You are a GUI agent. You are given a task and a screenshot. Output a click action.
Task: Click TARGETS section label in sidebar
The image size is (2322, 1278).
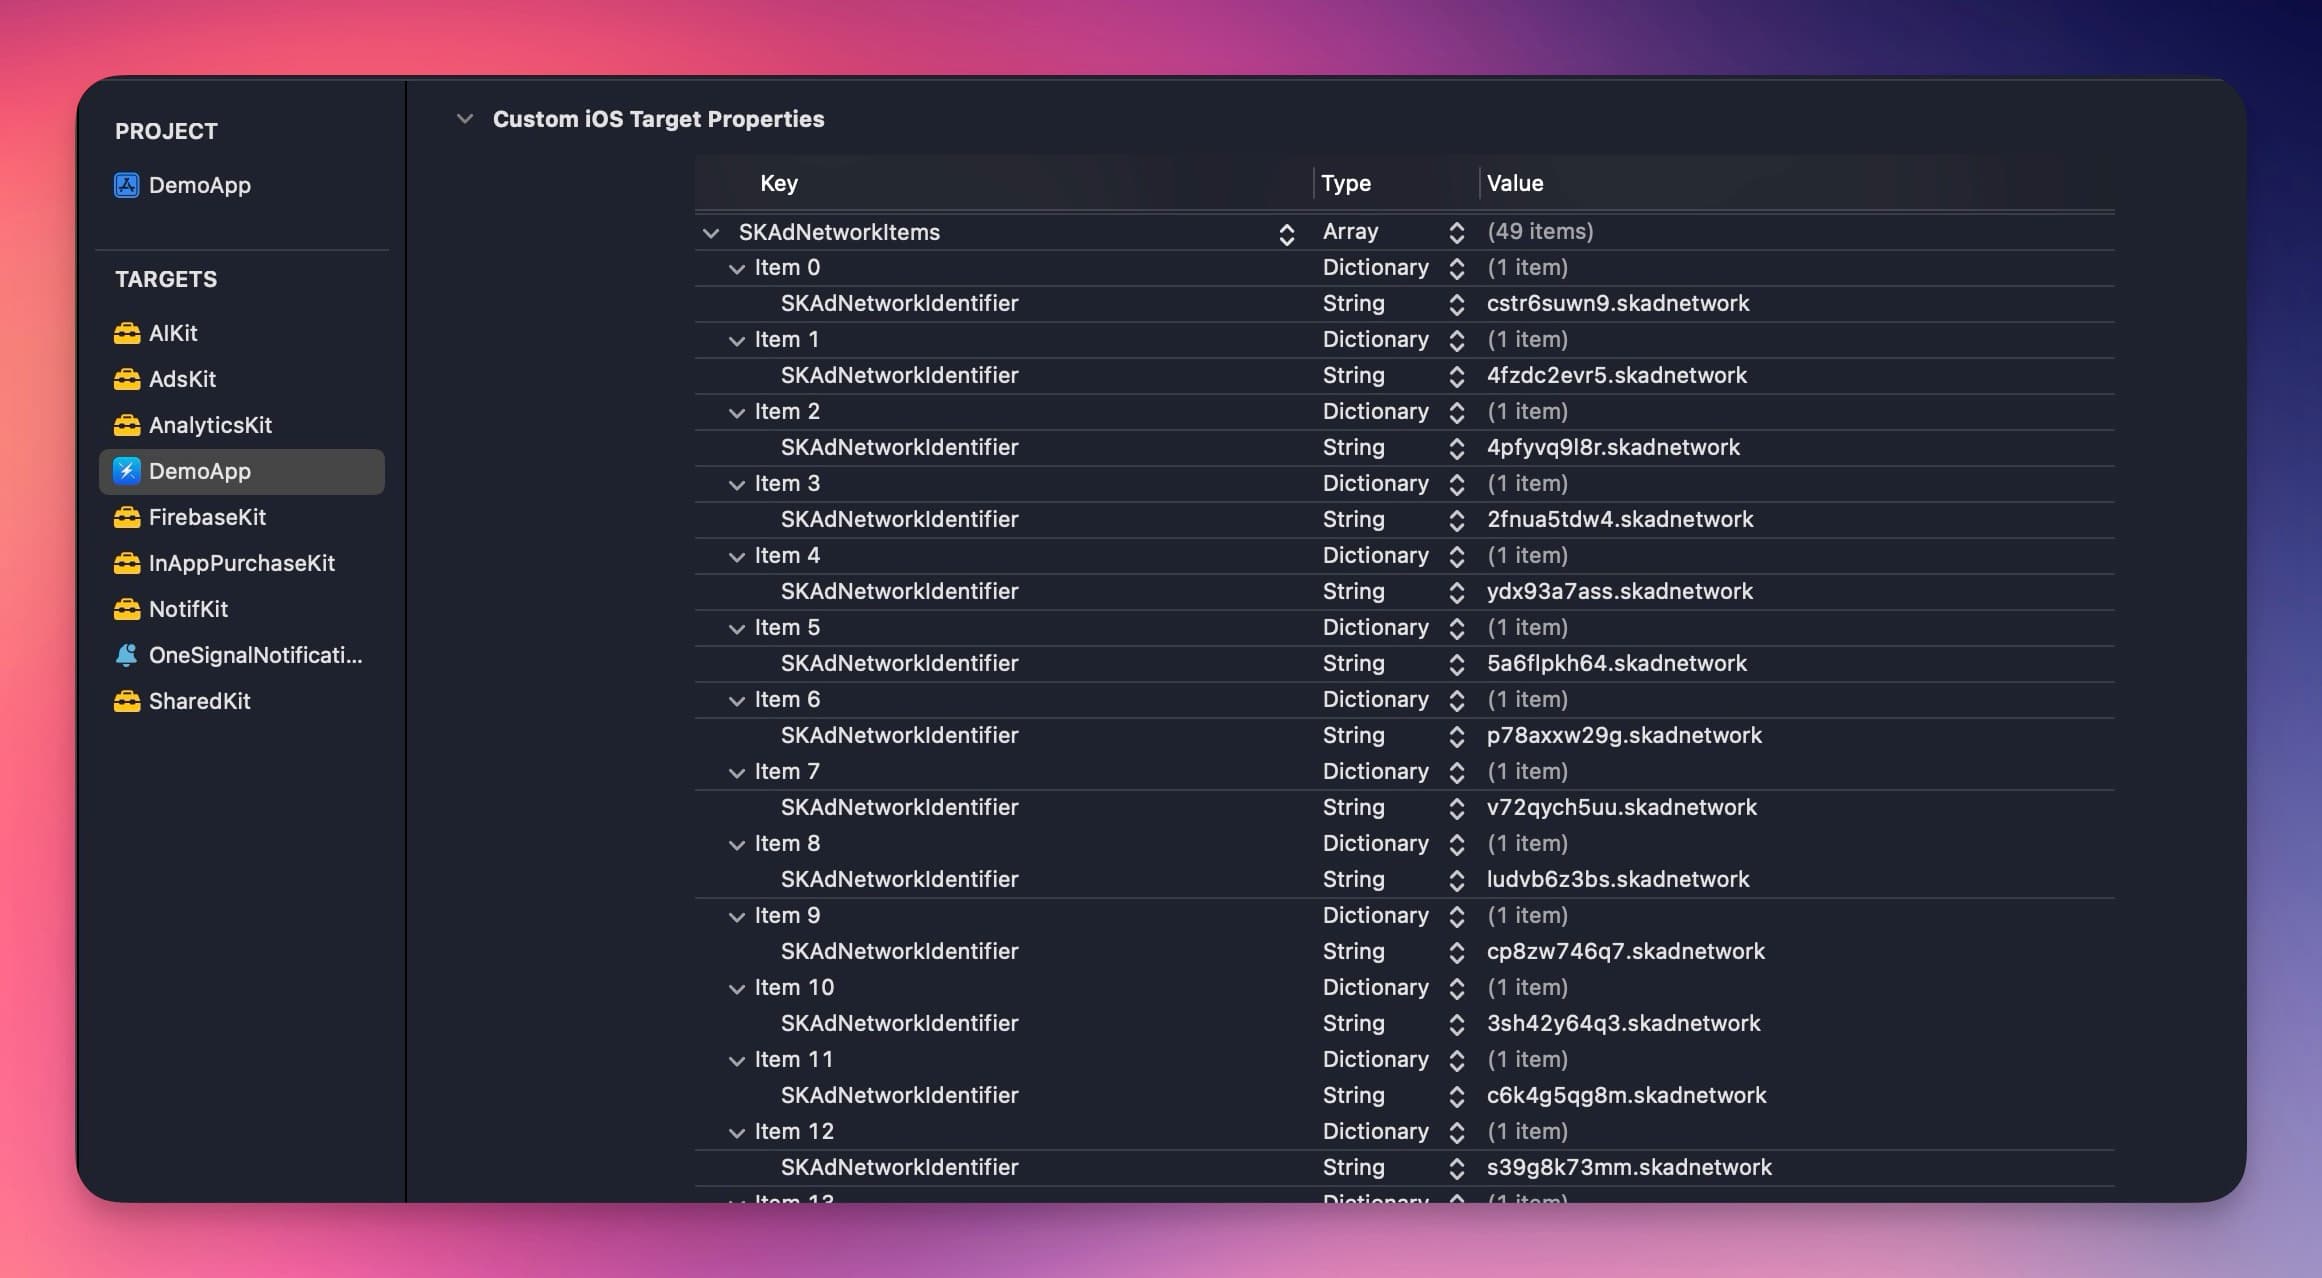click(x=165, y=277)
